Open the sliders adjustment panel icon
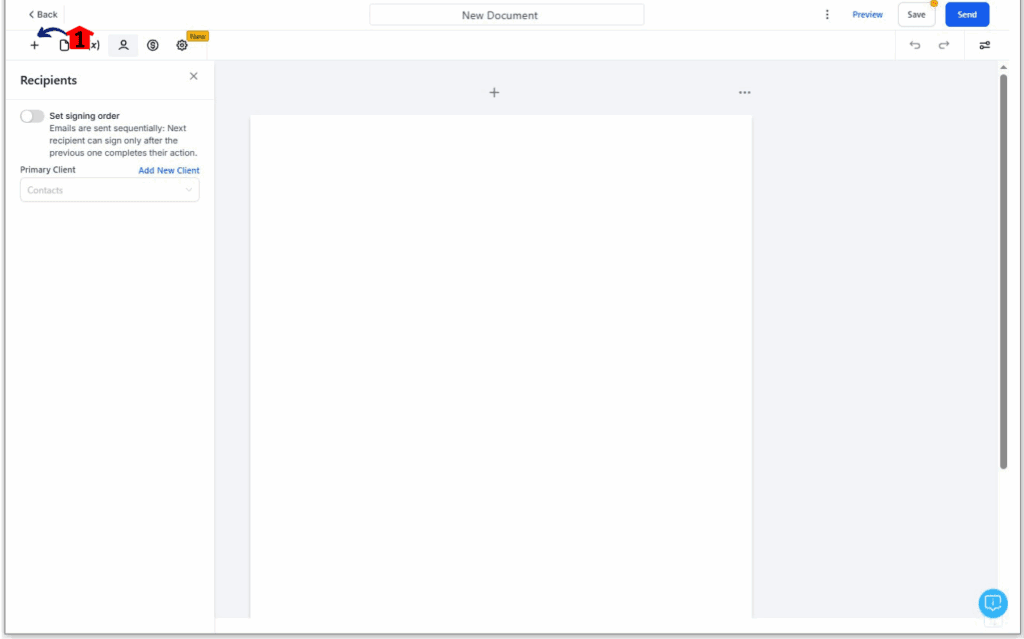 tap(984, 45)
